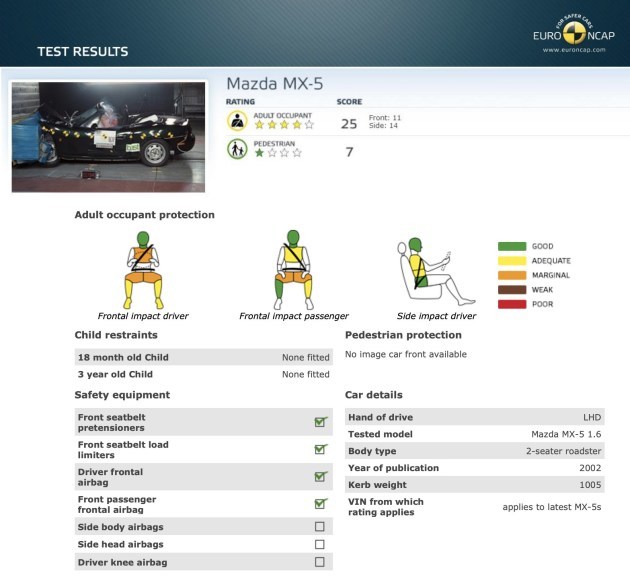
Task: Click the tested model 'Mazda MX-5 1.6'
Action: pyautogui.click(x=566, y=434)
